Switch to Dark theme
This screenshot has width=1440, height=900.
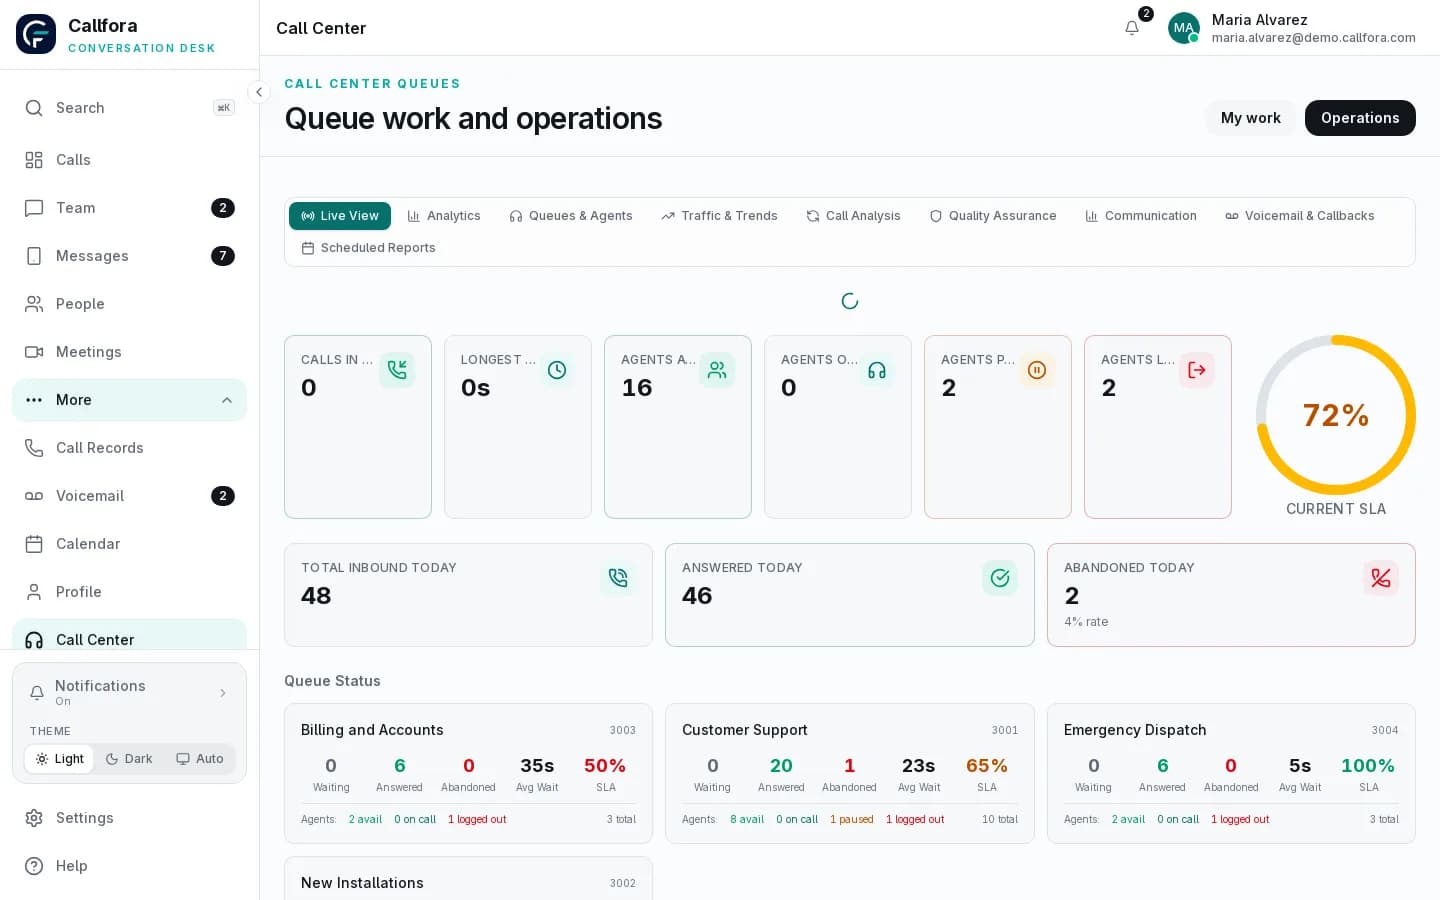point(129,759)
